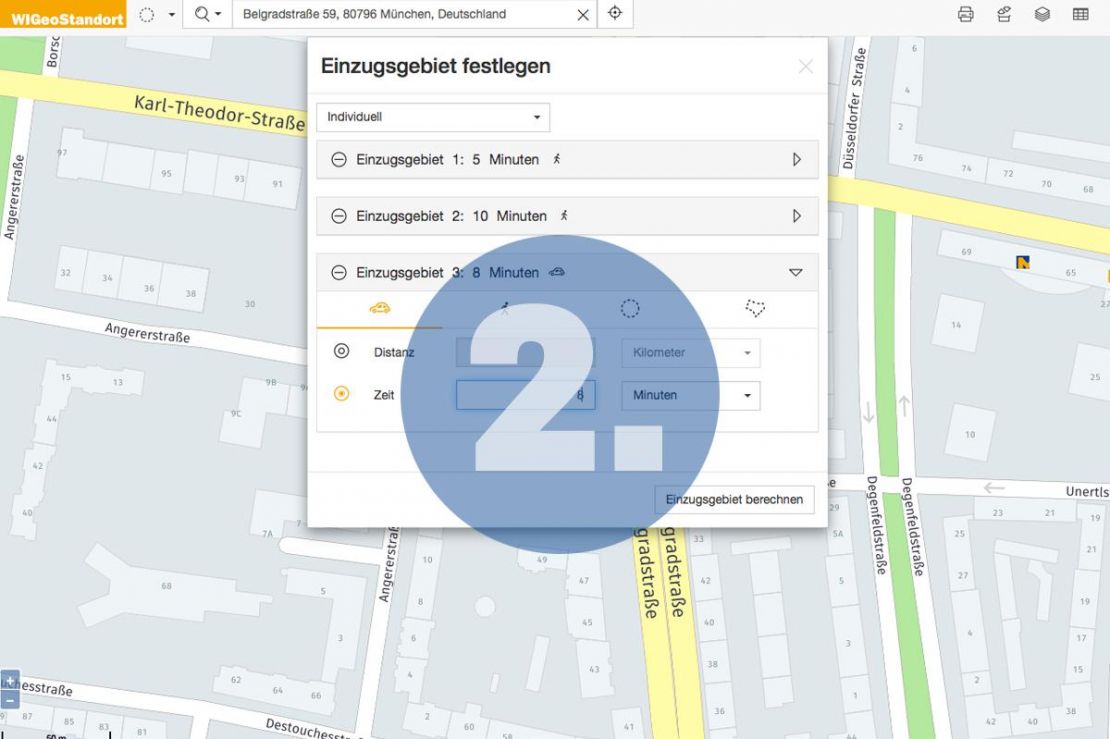Click the Einzugsgebiet berechnen button

click(x=734, y=499)
